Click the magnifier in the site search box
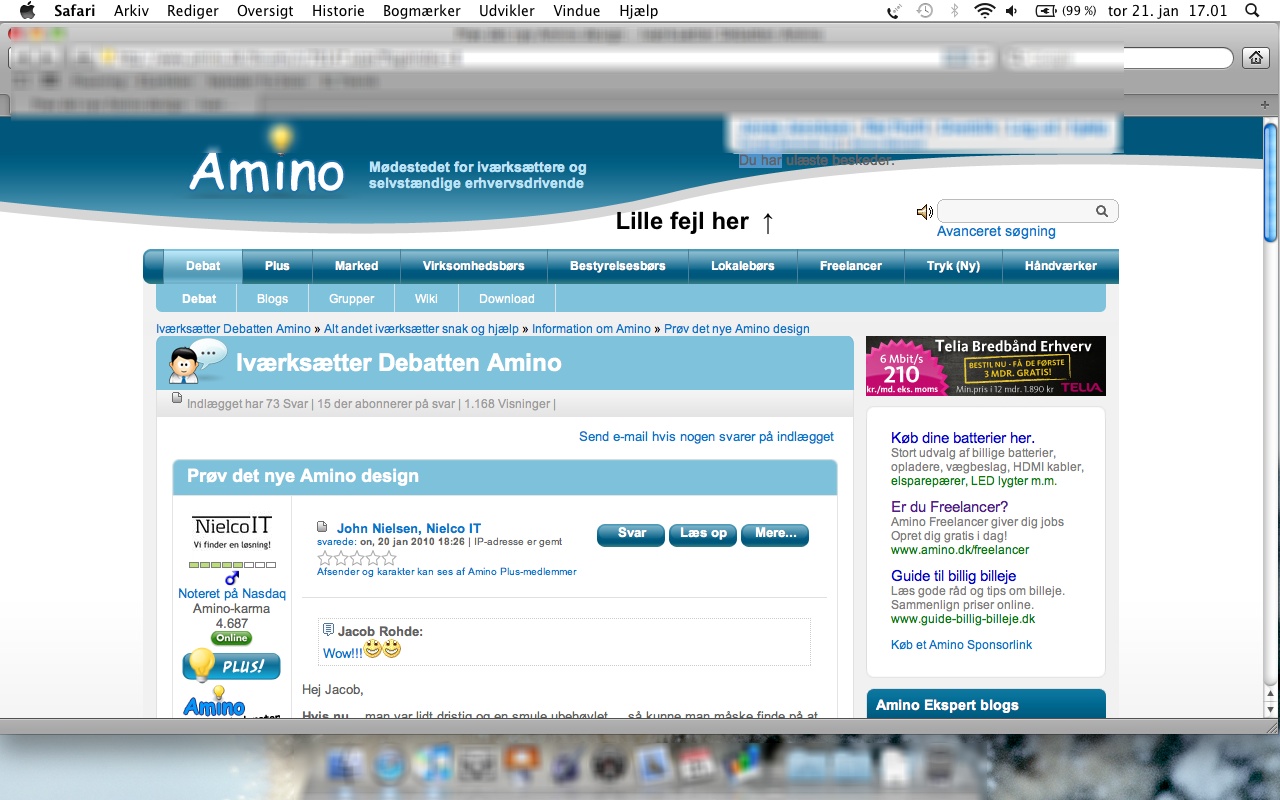 pyautogui.click(x=1102, y=211)
